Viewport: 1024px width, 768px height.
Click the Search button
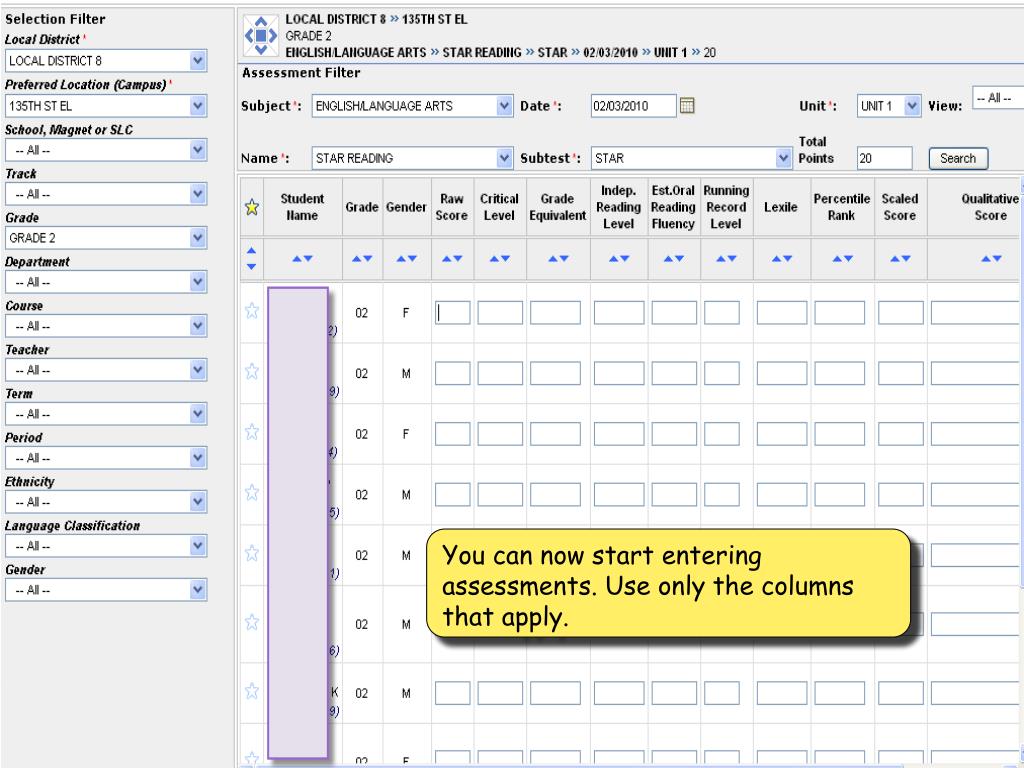coord(958,158)
